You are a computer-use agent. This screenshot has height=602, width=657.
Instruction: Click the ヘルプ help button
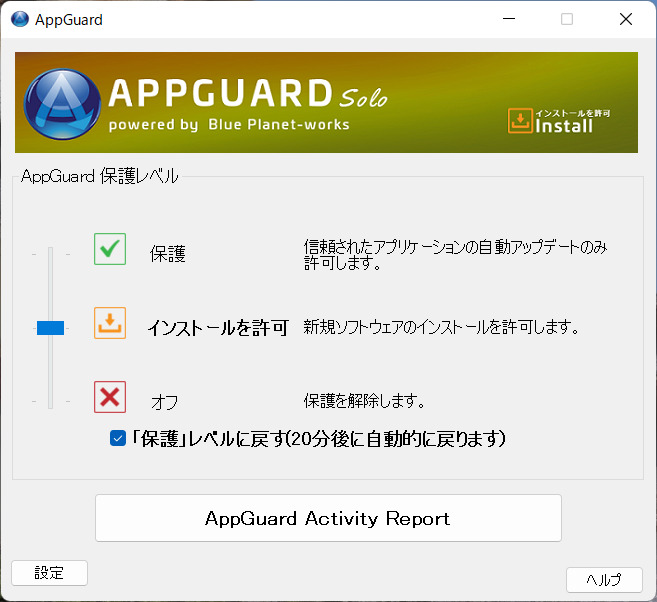(604, 580)
